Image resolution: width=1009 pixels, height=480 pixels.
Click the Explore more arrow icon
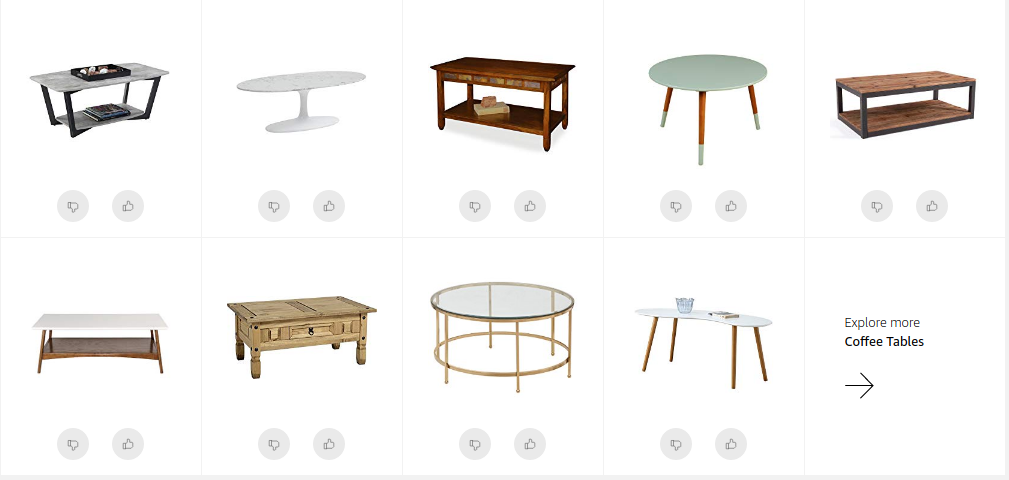pyautogui.click(x=859, y=385)
